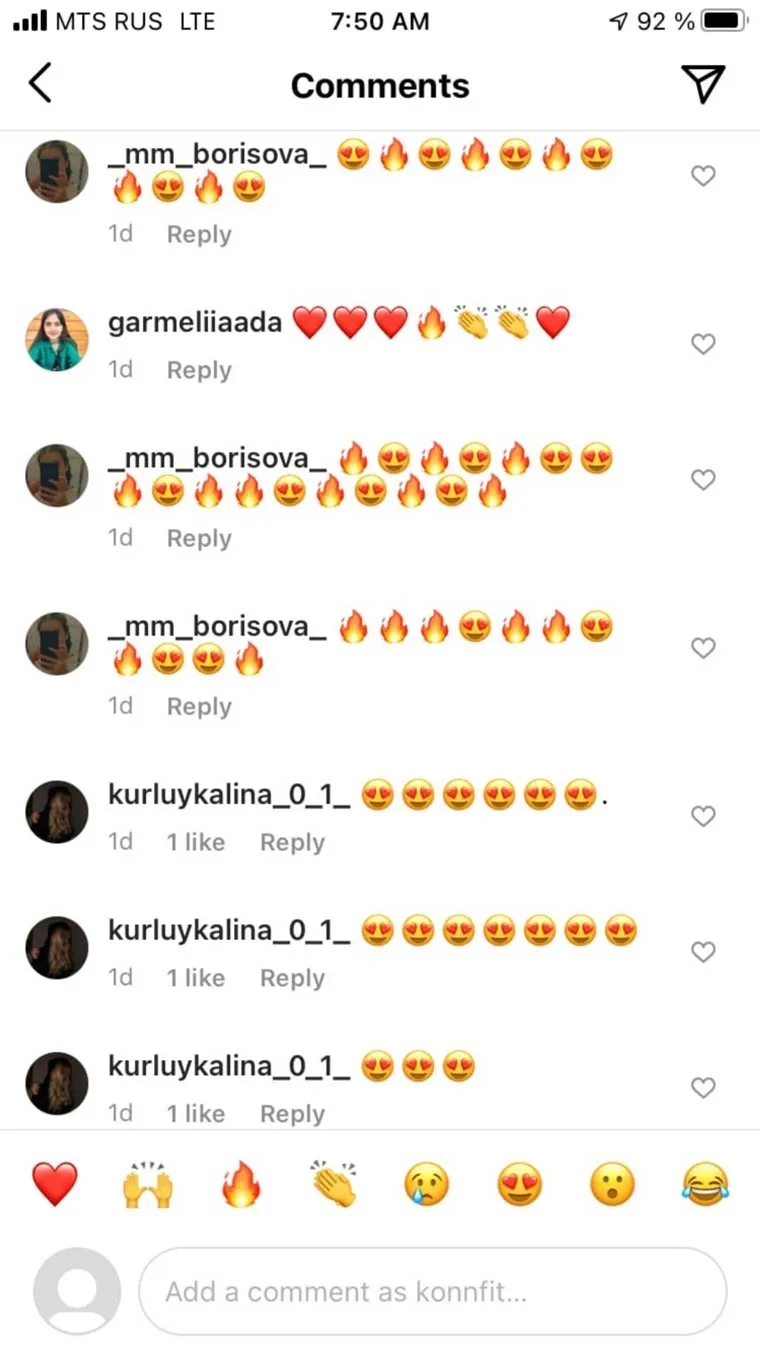This screenshot has height=1352, width=760.
Task: Insert the laughing tears quick emoji
Action: click(x=706, y=1185)
